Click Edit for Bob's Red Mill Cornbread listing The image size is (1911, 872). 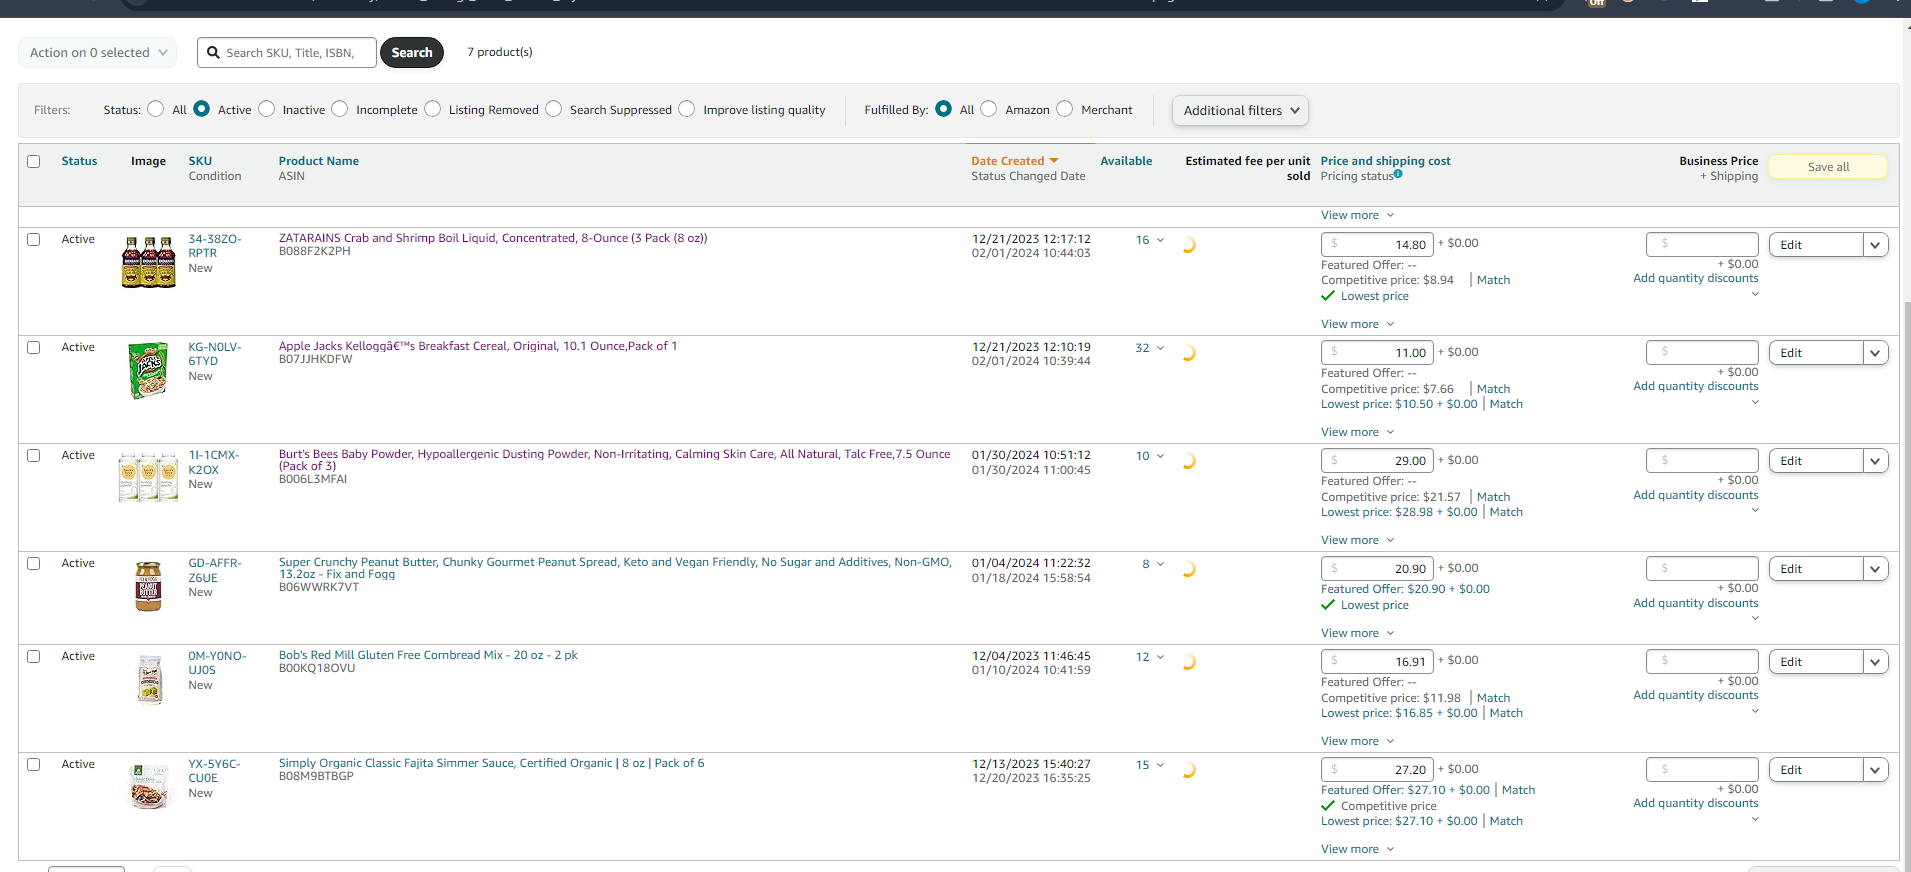(x=1816, y=662)
